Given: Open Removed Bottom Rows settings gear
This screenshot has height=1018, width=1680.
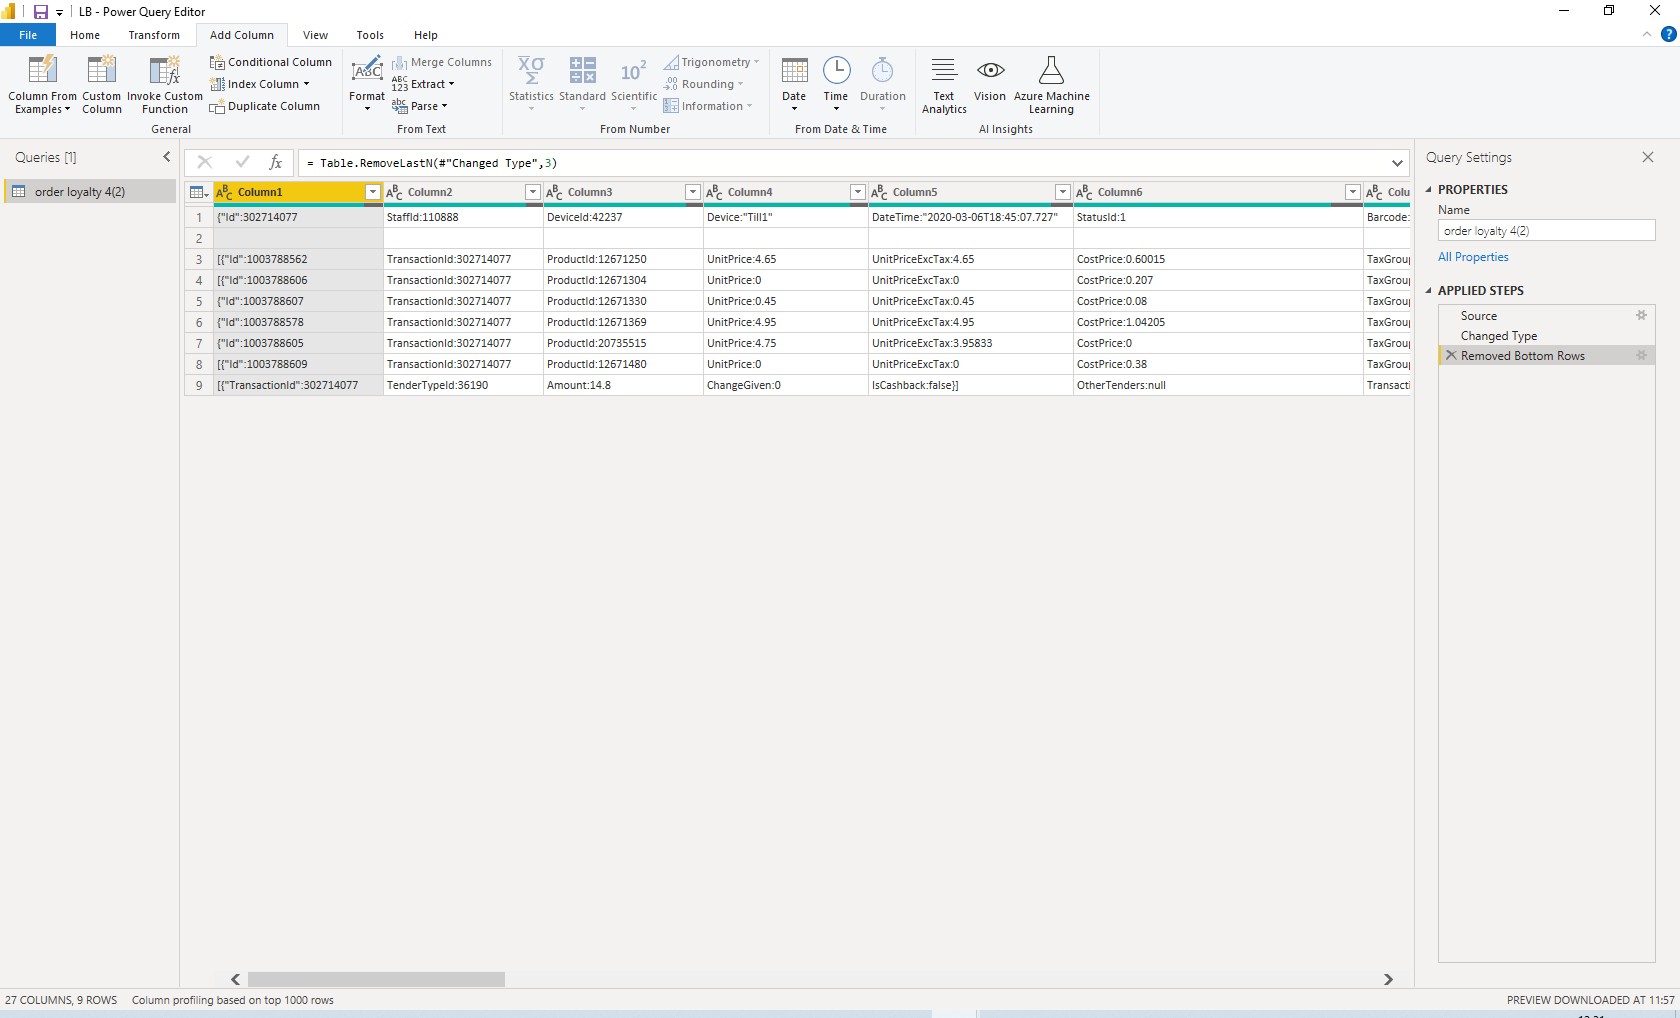Looking at the screenshot, I should (1641, 355).
